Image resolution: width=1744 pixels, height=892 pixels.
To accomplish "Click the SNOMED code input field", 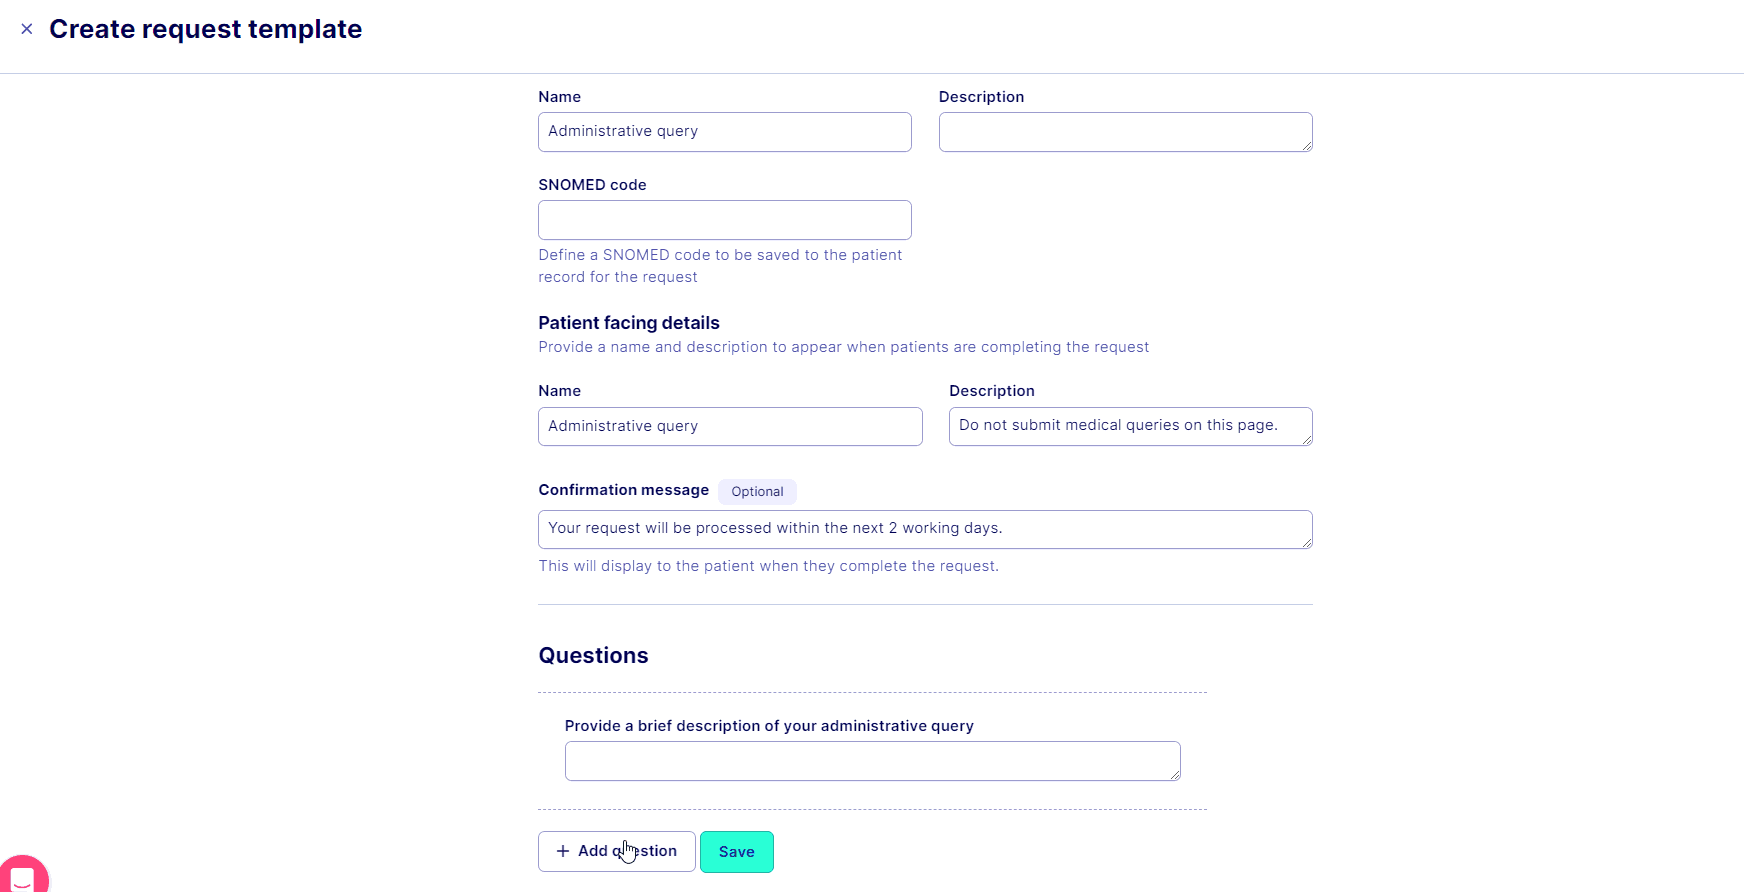I will tap(724, 220).
